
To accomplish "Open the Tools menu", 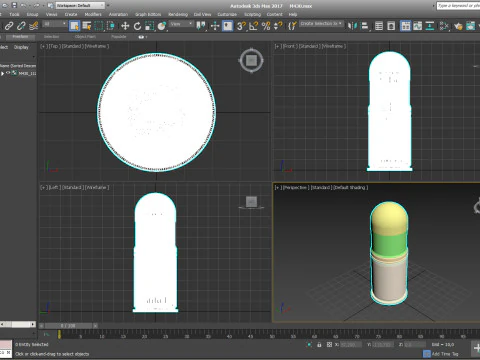I will pyautogui.click(x=14, y=14).
